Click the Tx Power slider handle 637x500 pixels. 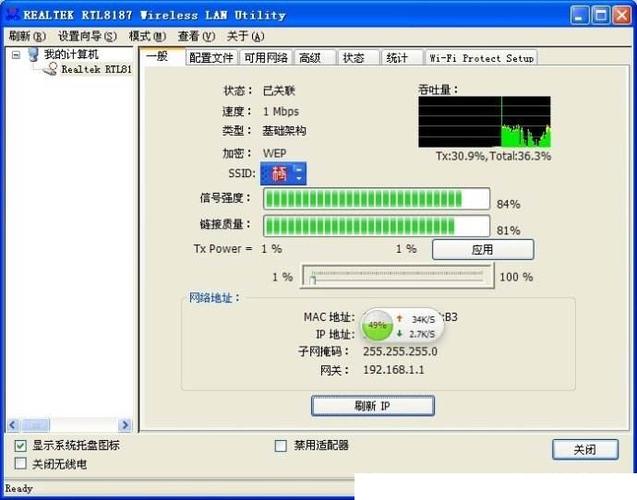point(313,279)
